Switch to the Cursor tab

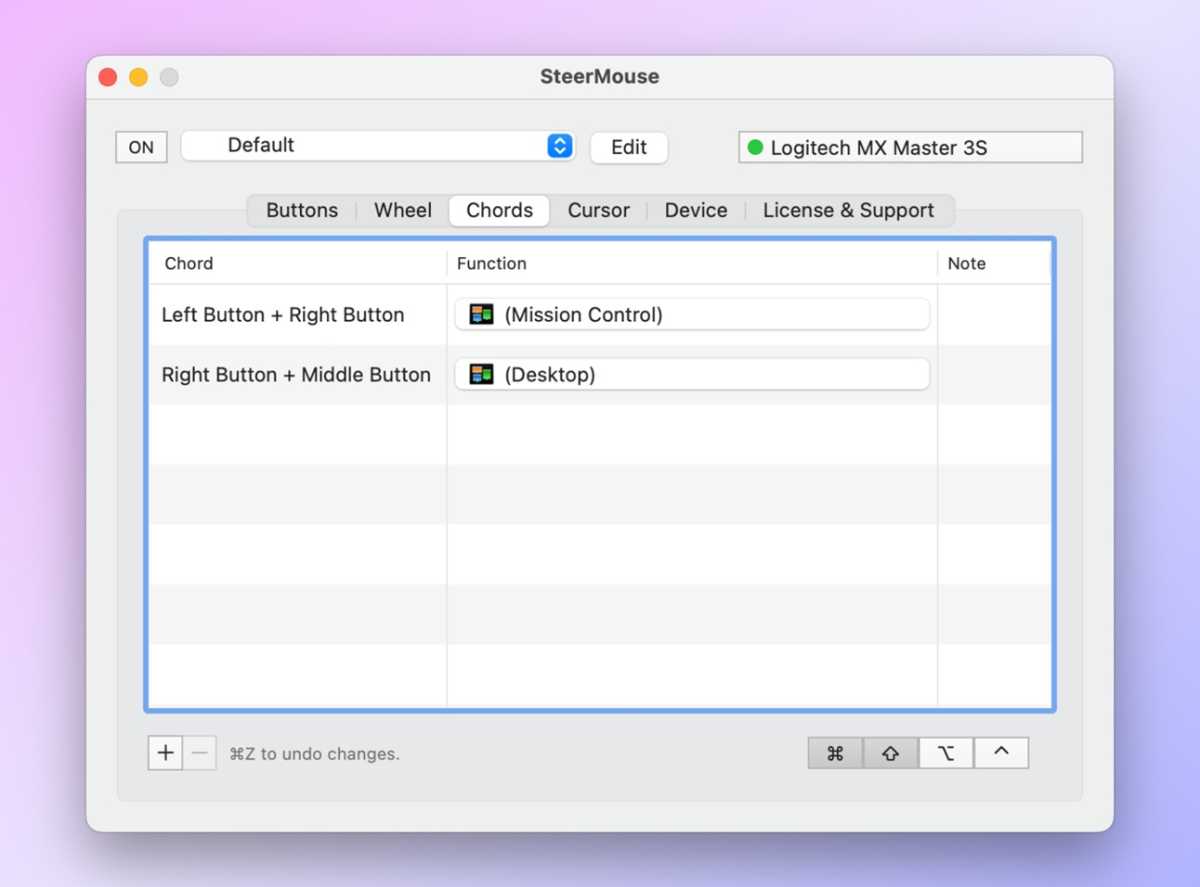[598, 210]
